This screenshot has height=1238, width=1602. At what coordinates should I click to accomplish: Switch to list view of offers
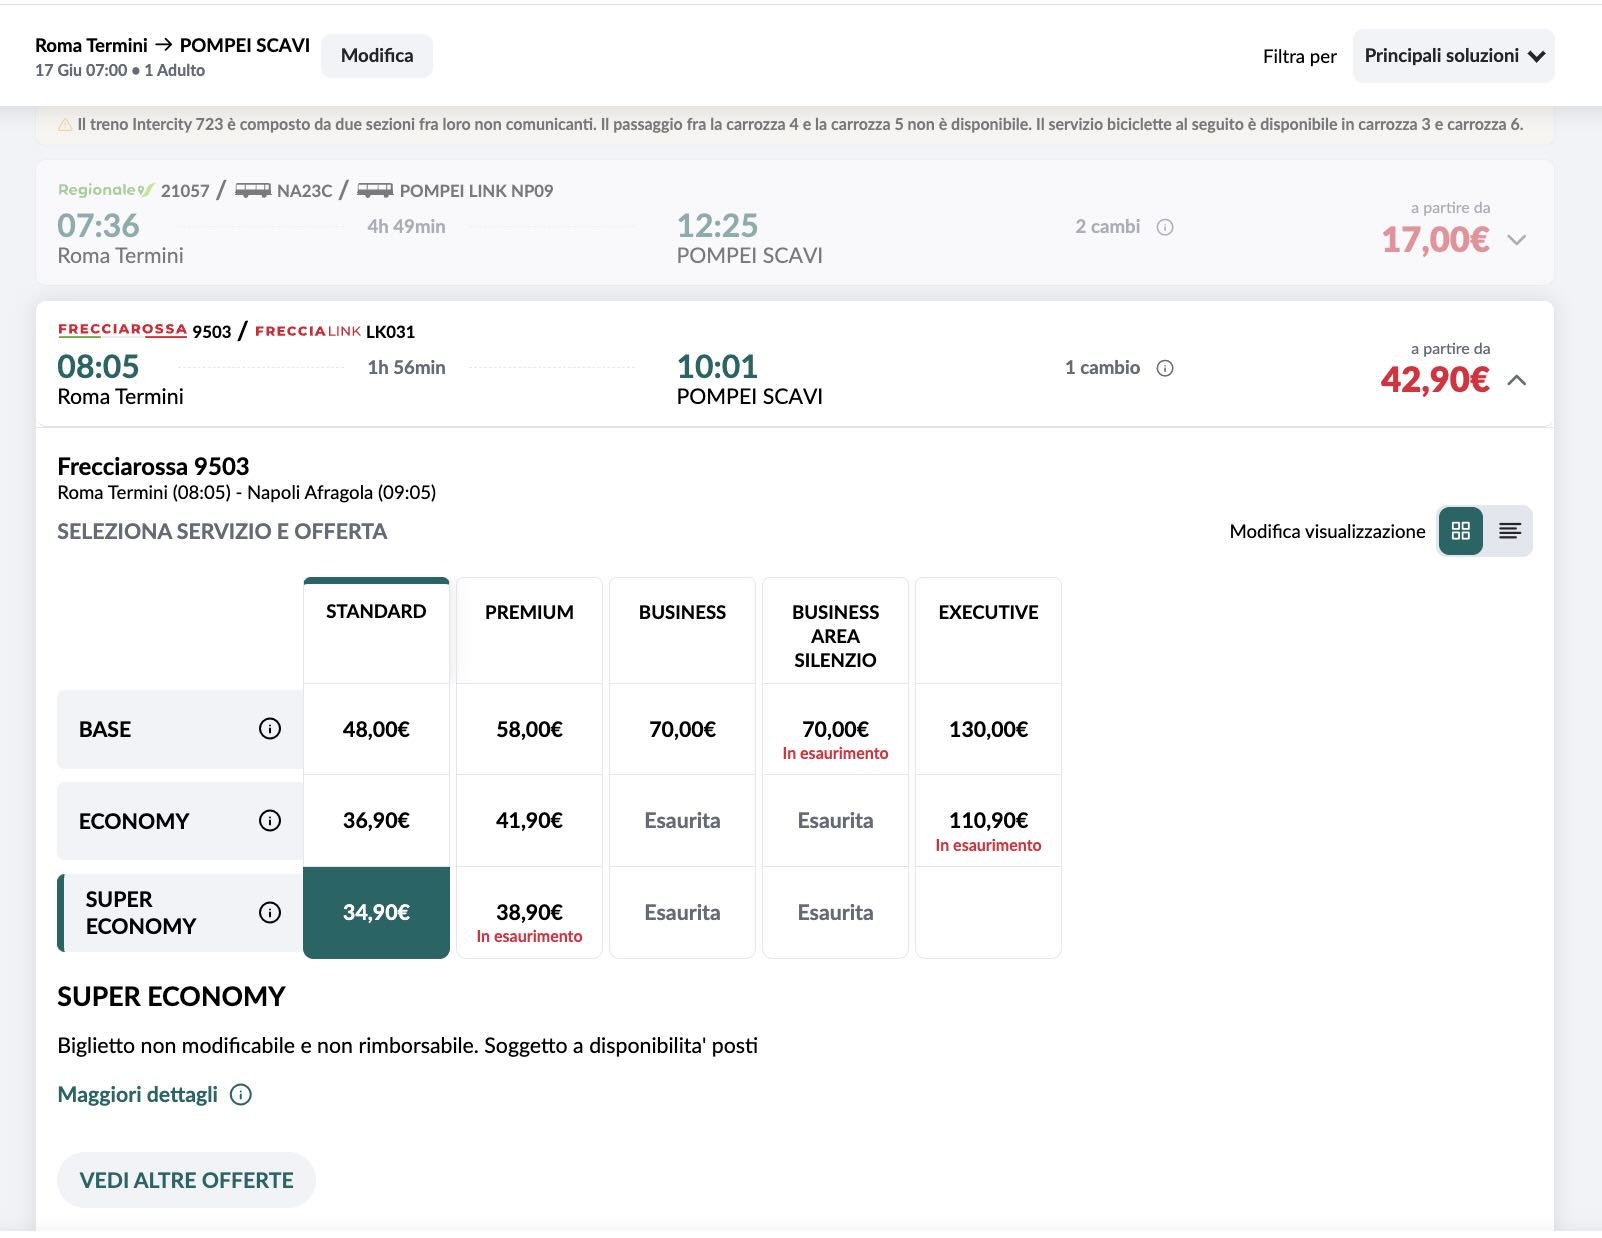pyautogui.click(x=1509, y=531)
